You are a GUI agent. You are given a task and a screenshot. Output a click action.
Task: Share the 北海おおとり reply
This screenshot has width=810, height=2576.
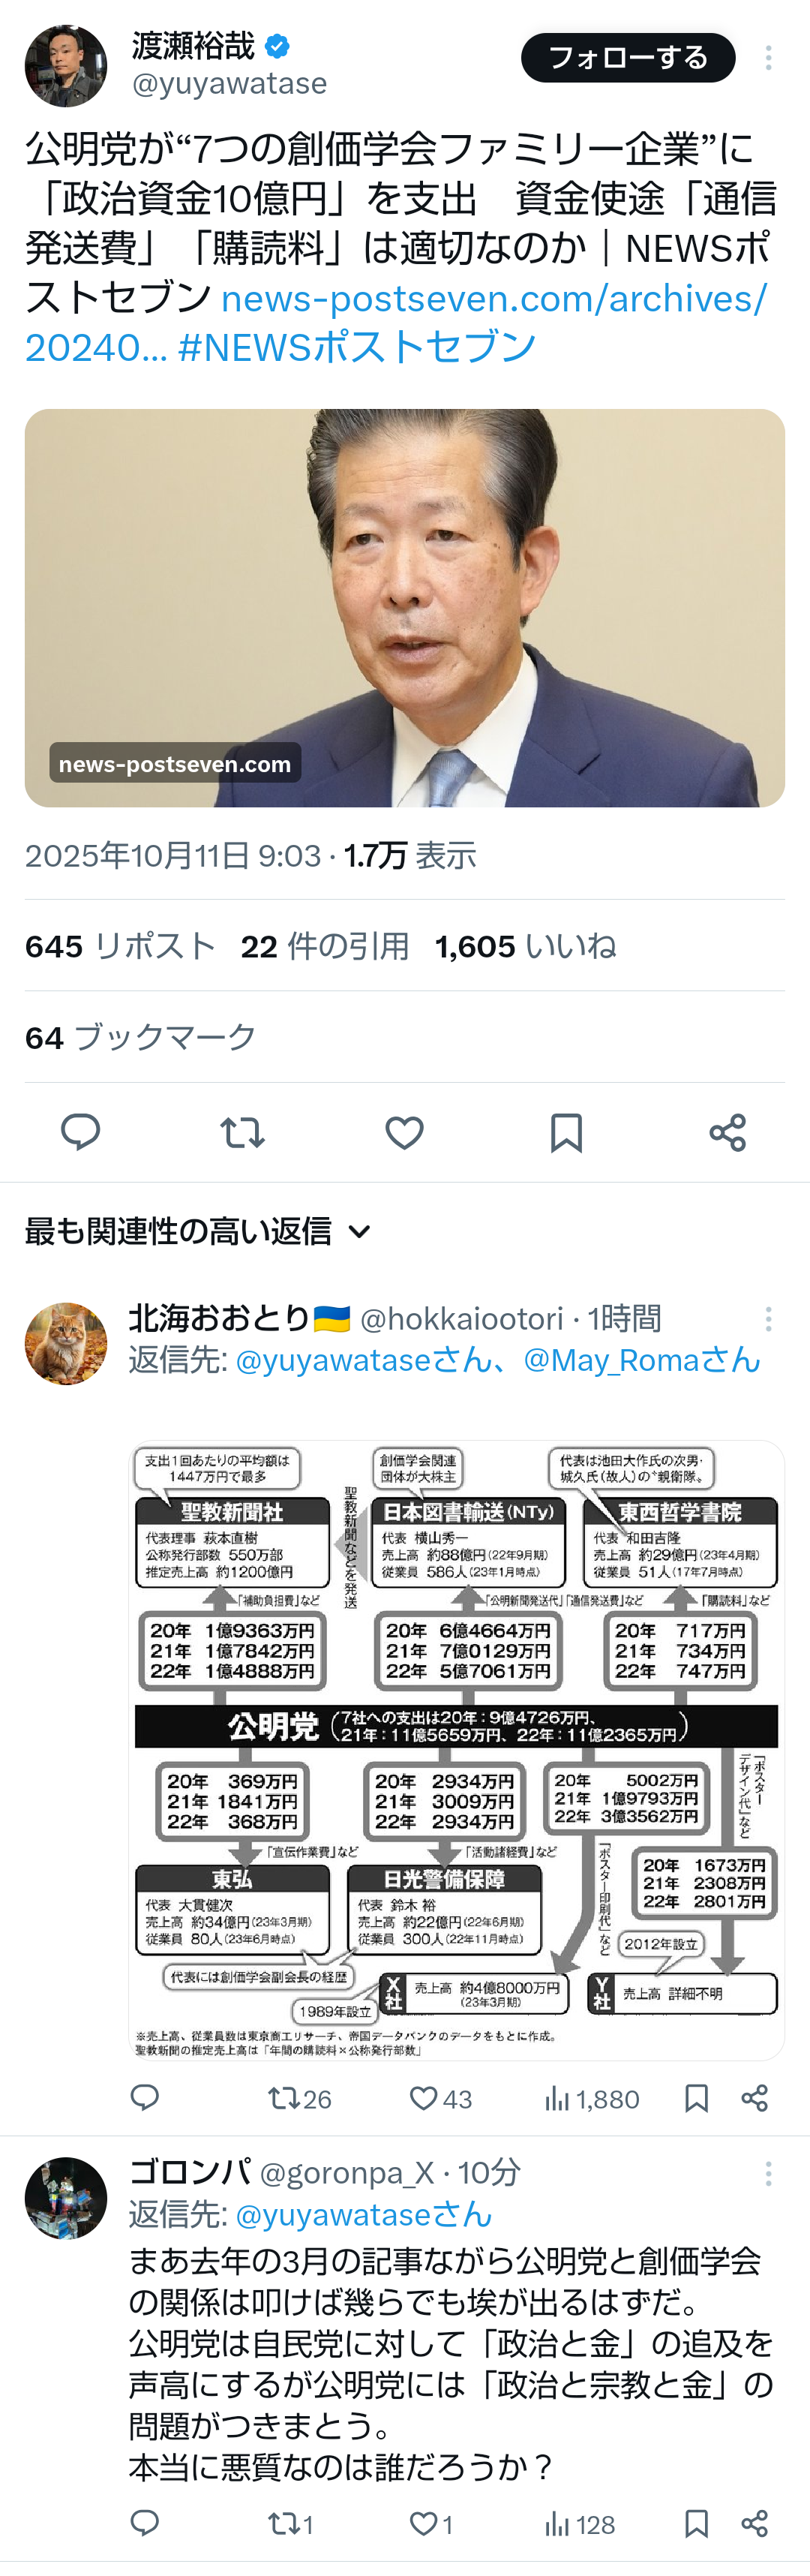[755, 2098]
